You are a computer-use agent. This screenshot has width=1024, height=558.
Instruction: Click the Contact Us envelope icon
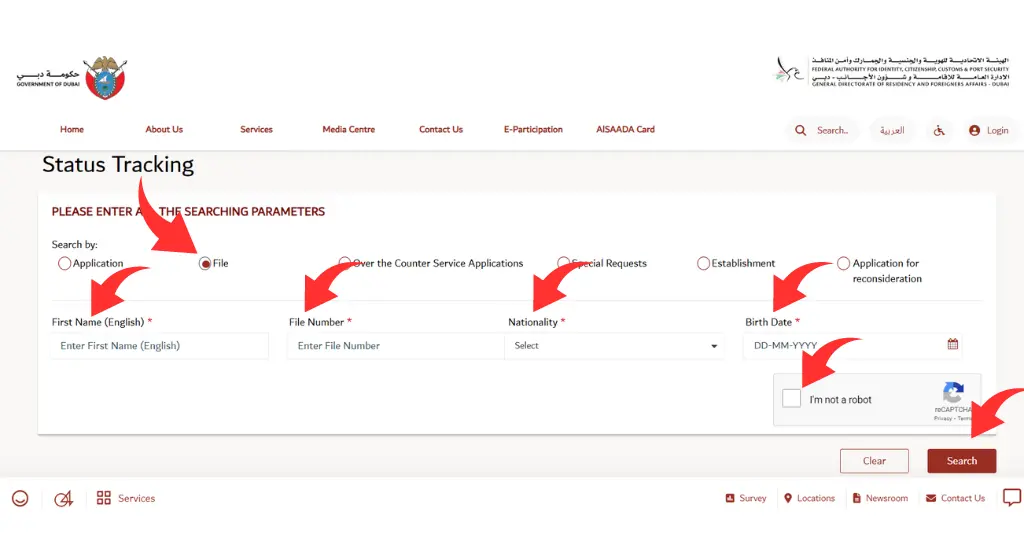(x=931, y=498)
